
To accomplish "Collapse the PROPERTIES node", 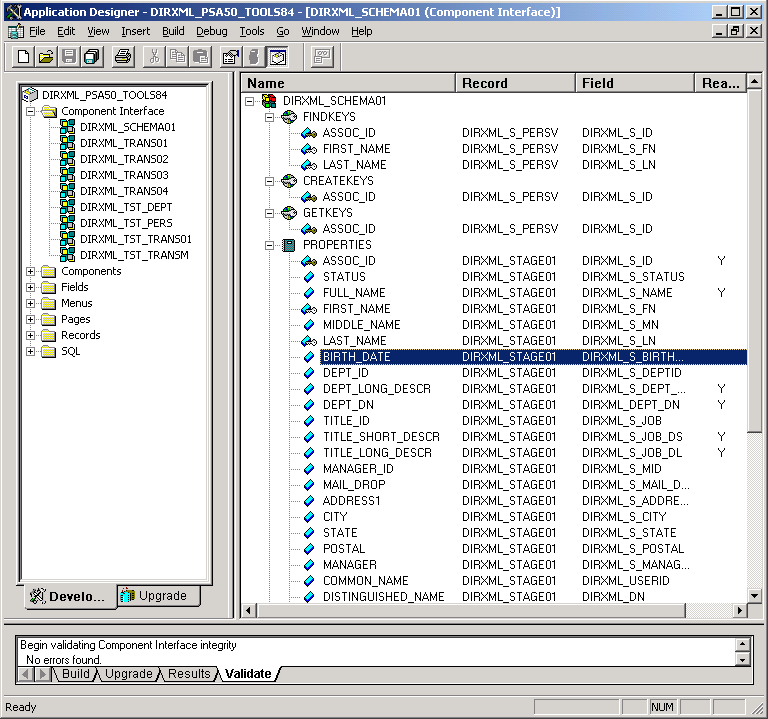I will click(270, 245).
